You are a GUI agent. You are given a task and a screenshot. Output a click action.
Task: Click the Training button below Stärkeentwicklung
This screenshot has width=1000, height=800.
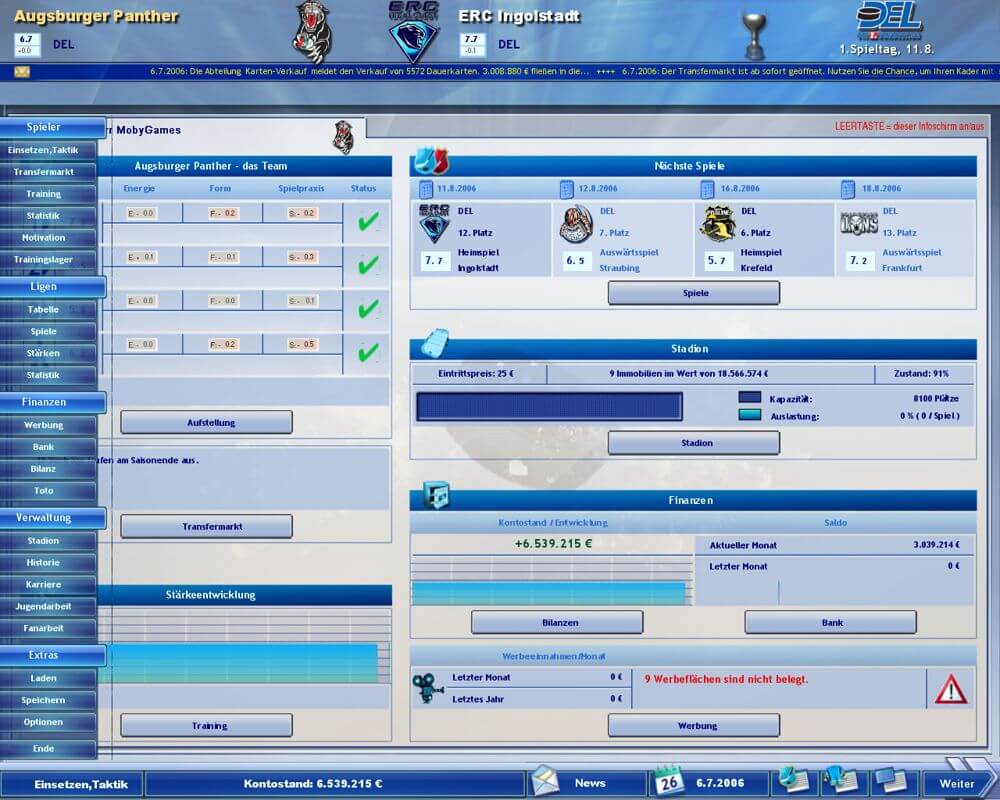coord(207,725)
